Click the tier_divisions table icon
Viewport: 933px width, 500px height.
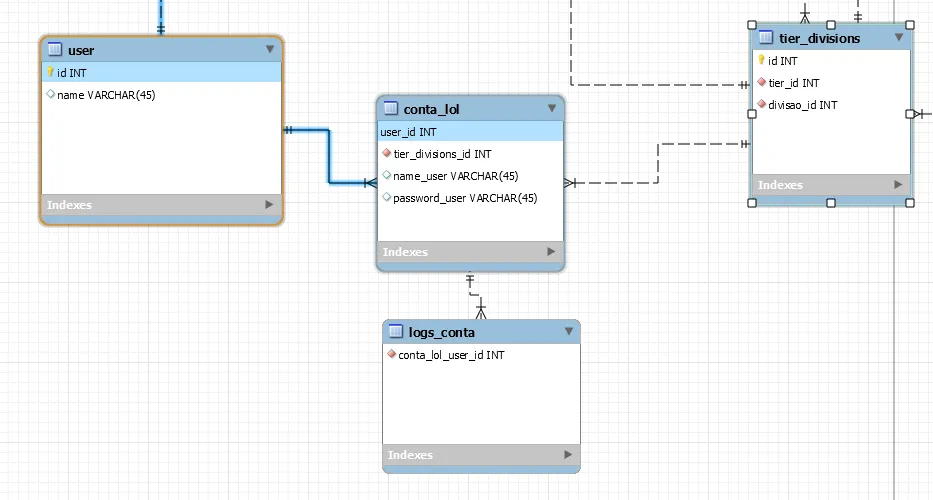(x=766, y=38)
